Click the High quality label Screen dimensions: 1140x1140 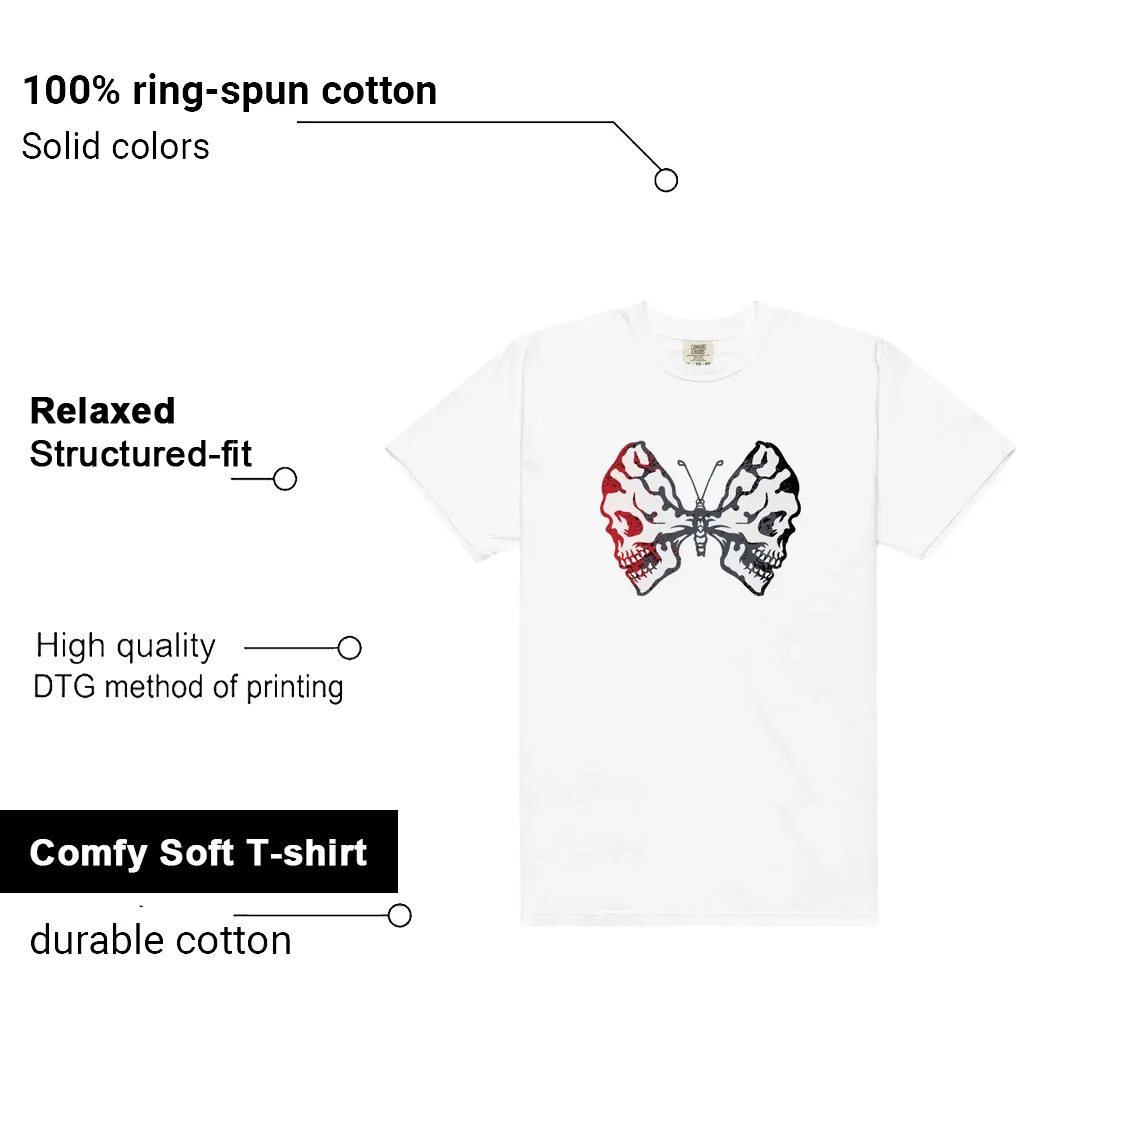point(126,646)
